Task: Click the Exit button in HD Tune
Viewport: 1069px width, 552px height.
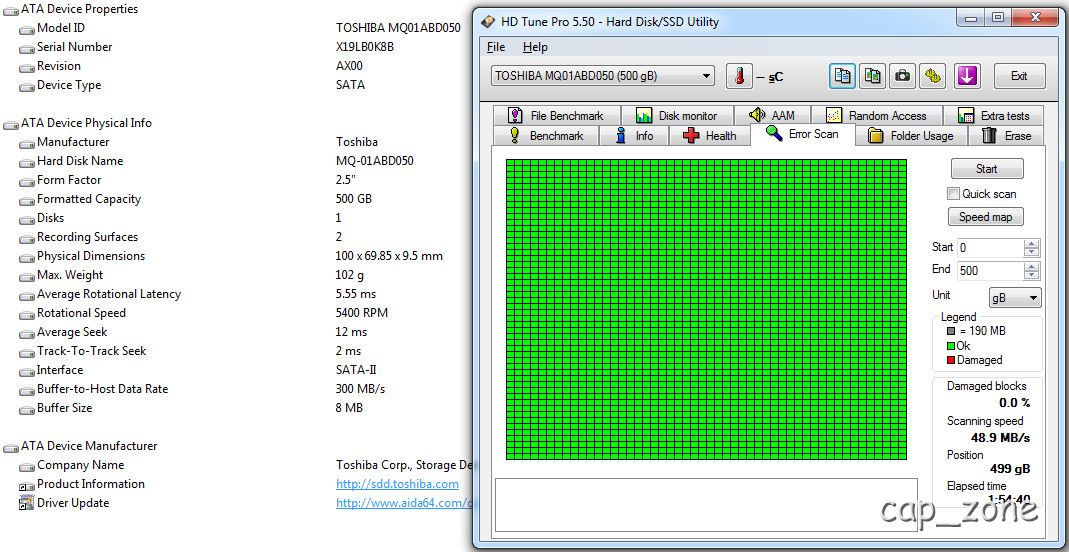Action: 1019,76
